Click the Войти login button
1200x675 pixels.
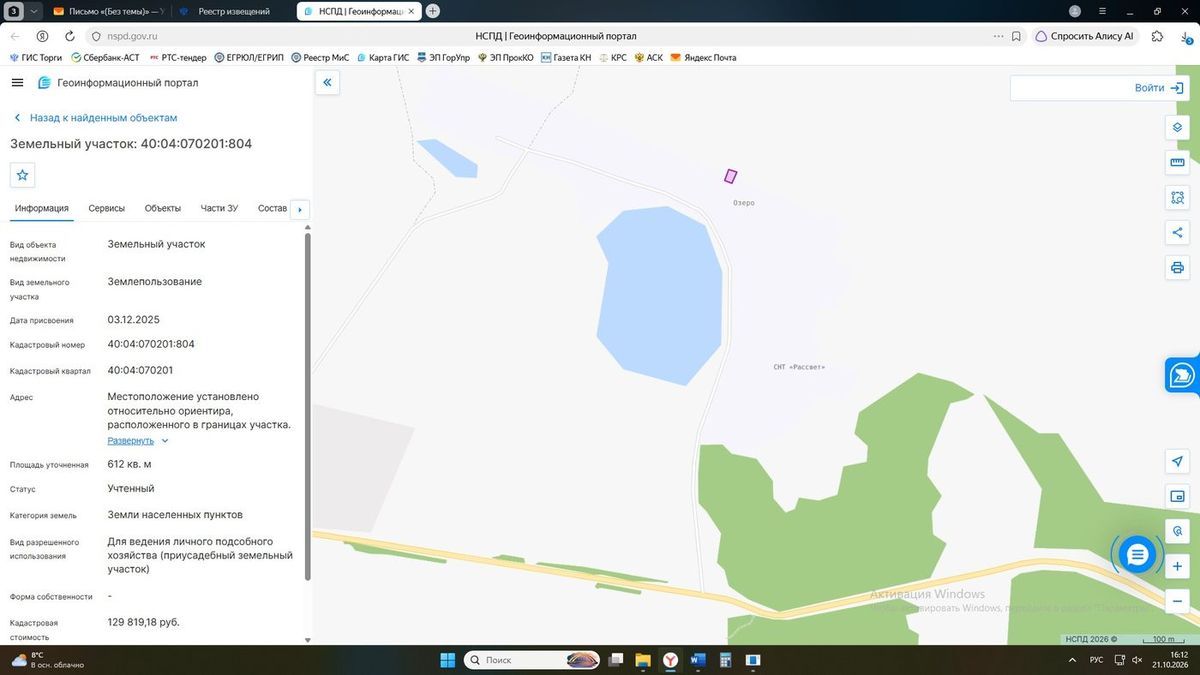[x=1158, y=88]
